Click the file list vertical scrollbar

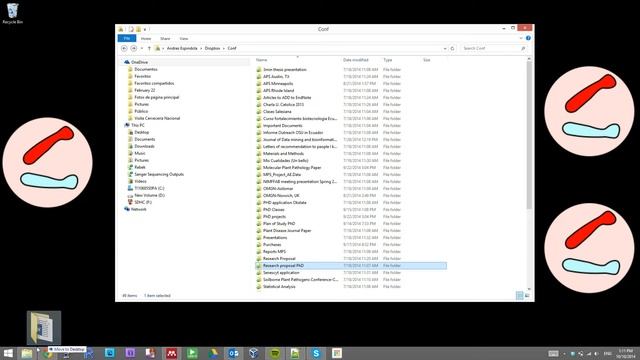(x=529, y=135)
